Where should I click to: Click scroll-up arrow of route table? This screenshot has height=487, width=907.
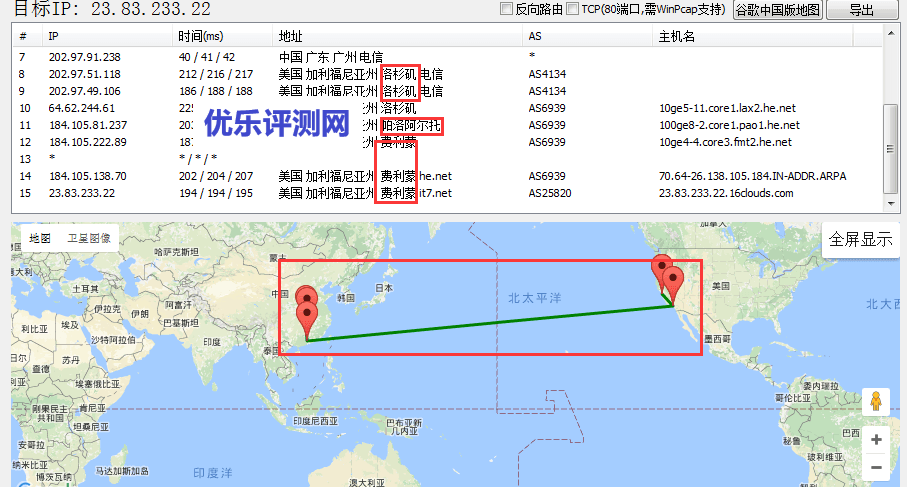[x=891, y=34]
